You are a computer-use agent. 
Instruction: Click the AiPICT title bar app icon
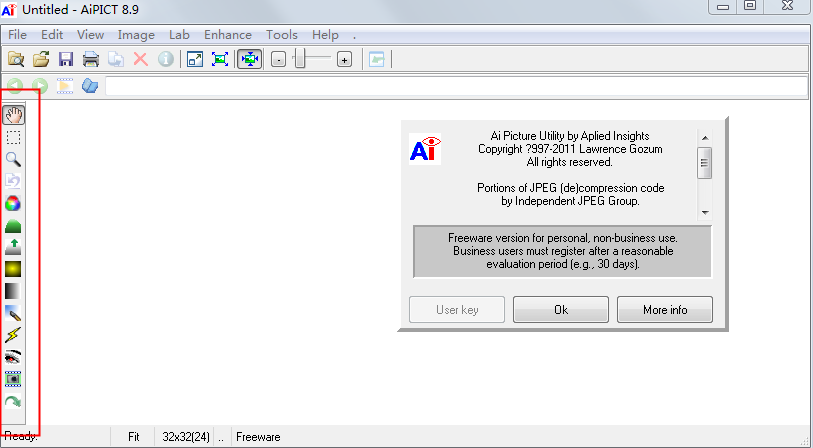click(x=9, y=10)
